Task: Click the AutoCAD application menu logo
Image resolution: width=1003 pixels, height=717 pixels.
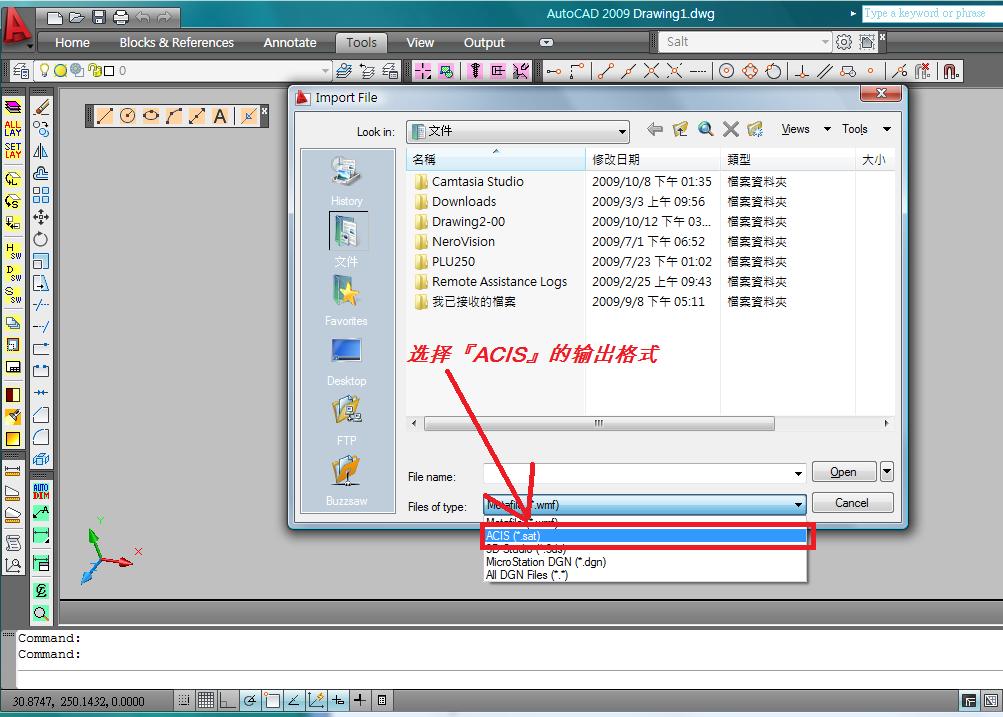Action: point(16,26)
